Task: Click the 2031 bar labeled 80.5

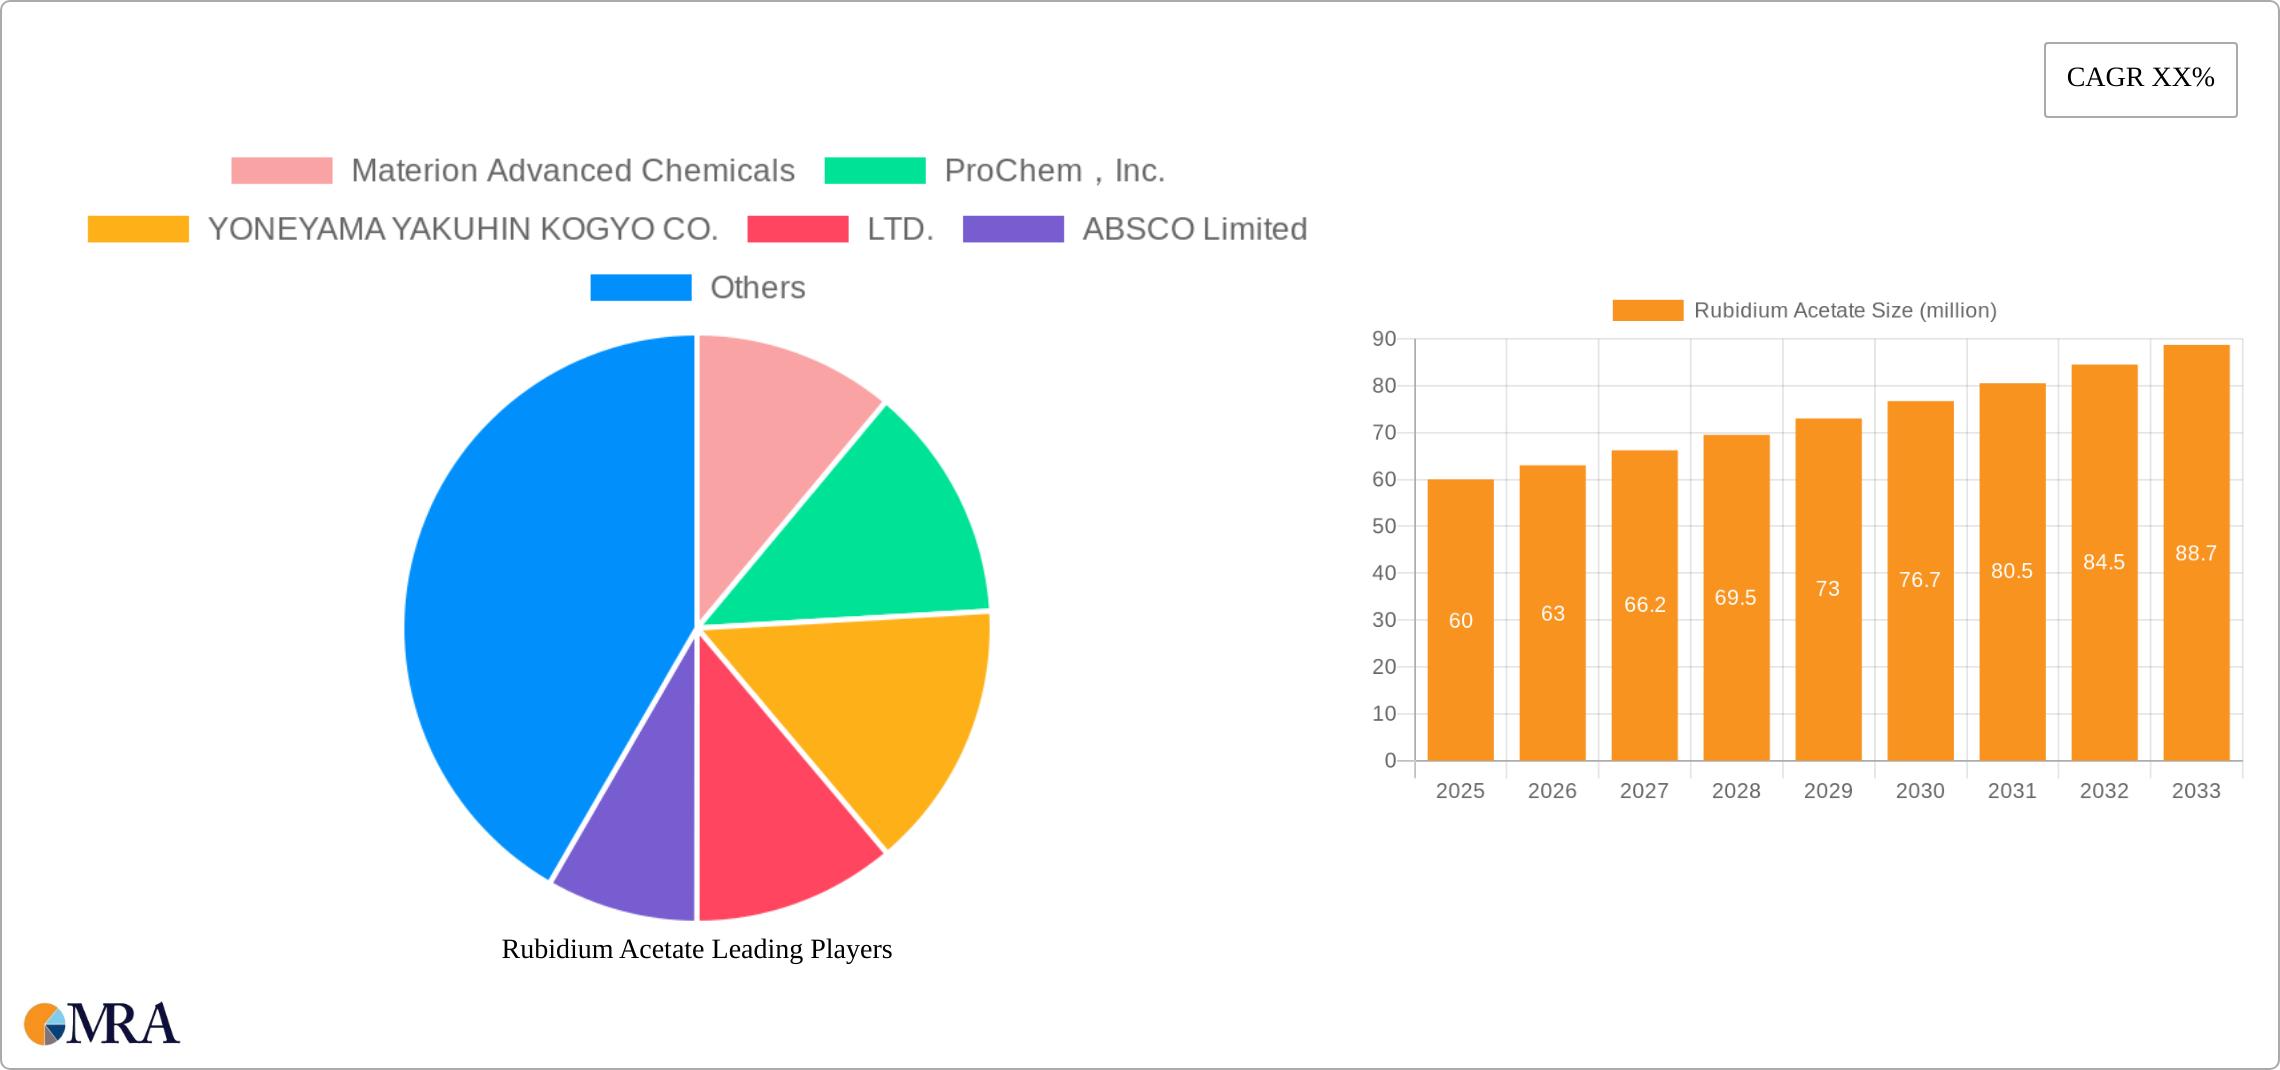Action: (2012, 571)
